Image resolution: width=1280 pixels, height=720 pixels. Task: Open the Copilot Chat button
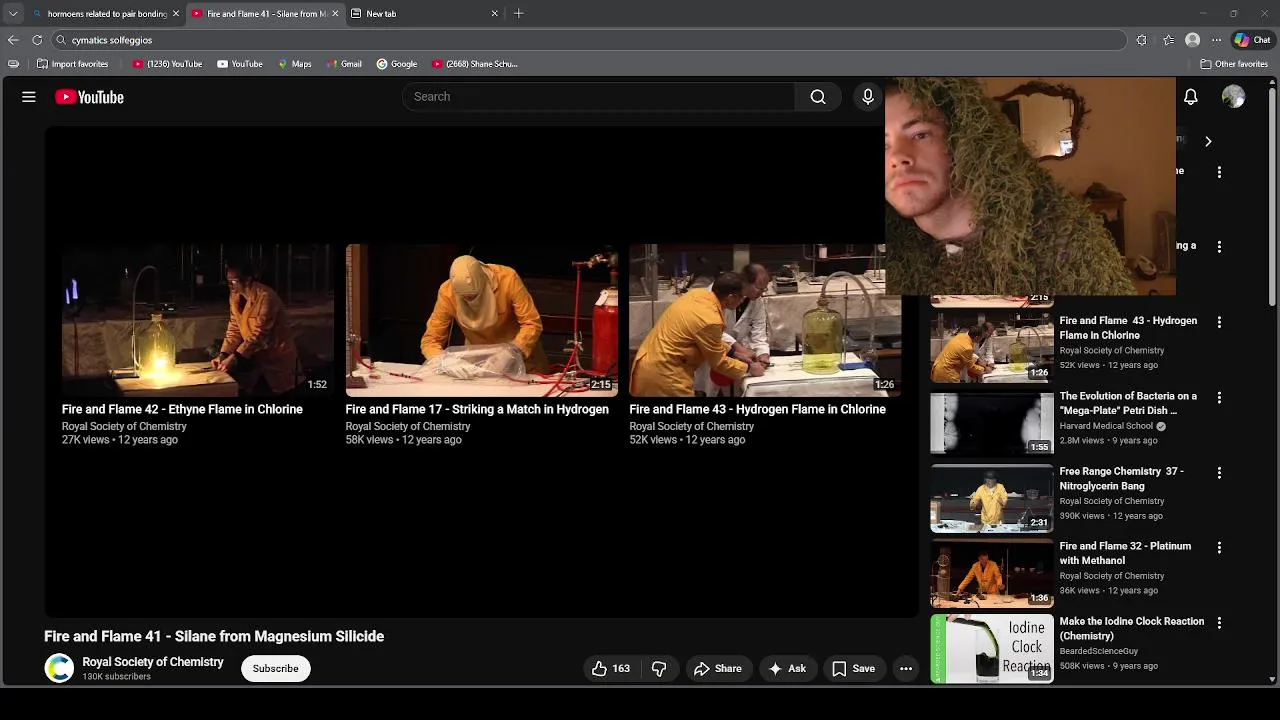click(1253, 40)
